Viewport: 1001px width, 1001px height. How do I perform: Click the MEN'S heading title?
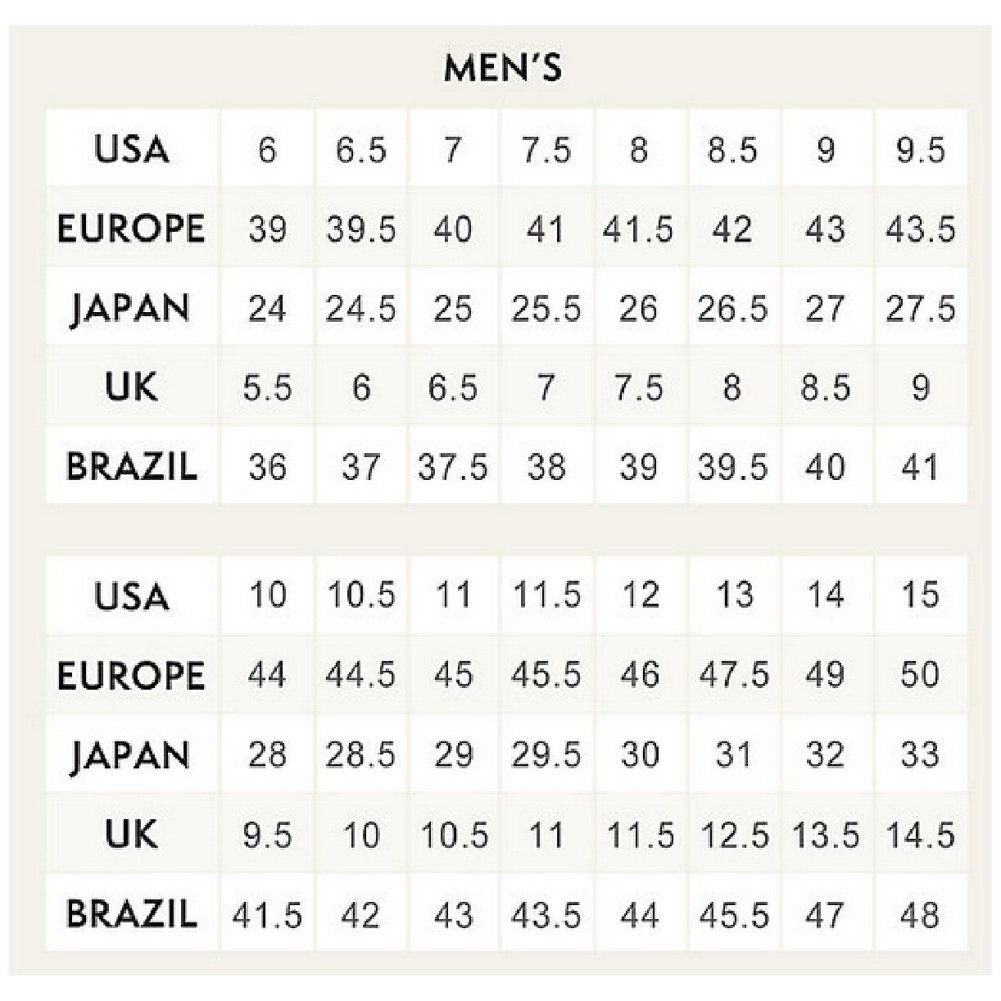(503, 71)
